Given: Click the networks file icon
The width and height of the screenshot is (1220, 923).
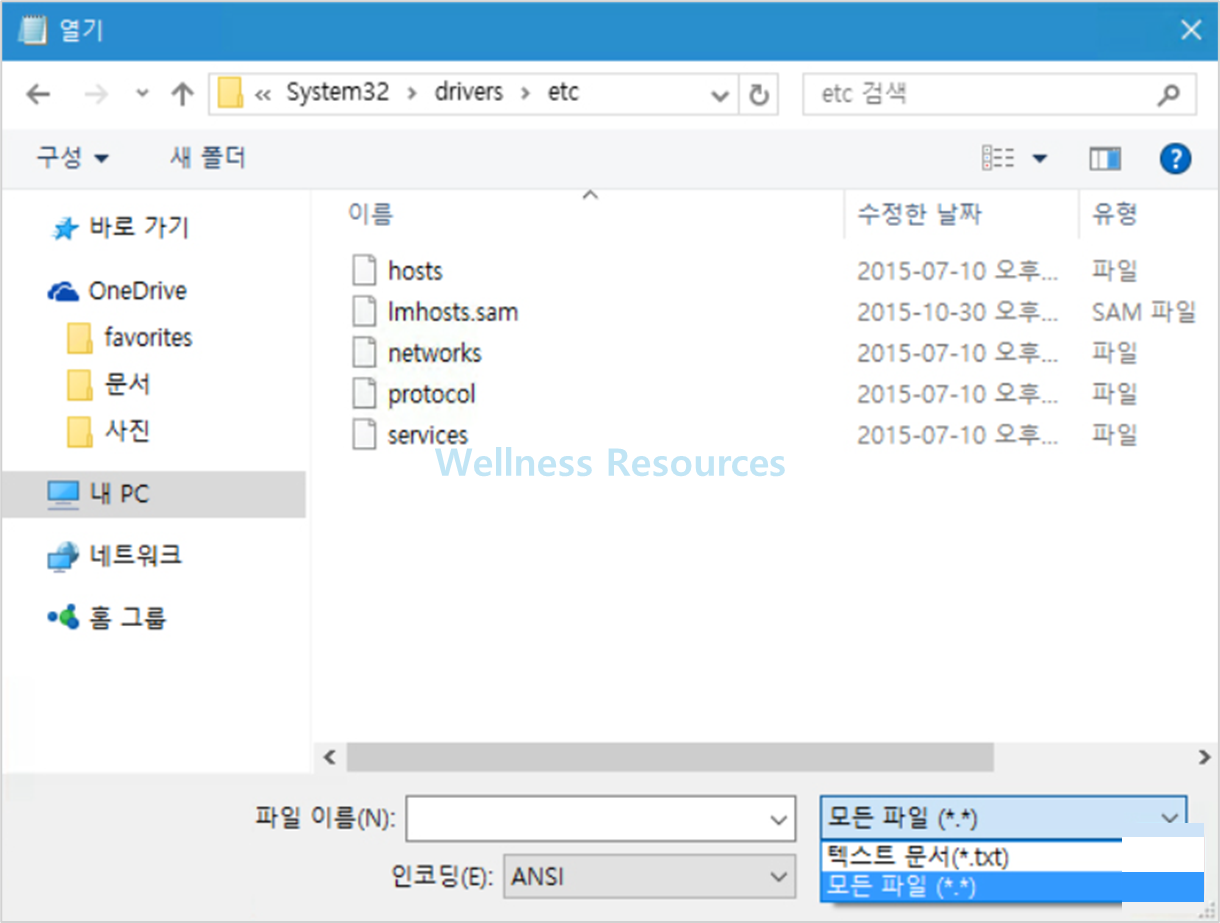Looking at the screenshot, I should click(x=364, y=353).
